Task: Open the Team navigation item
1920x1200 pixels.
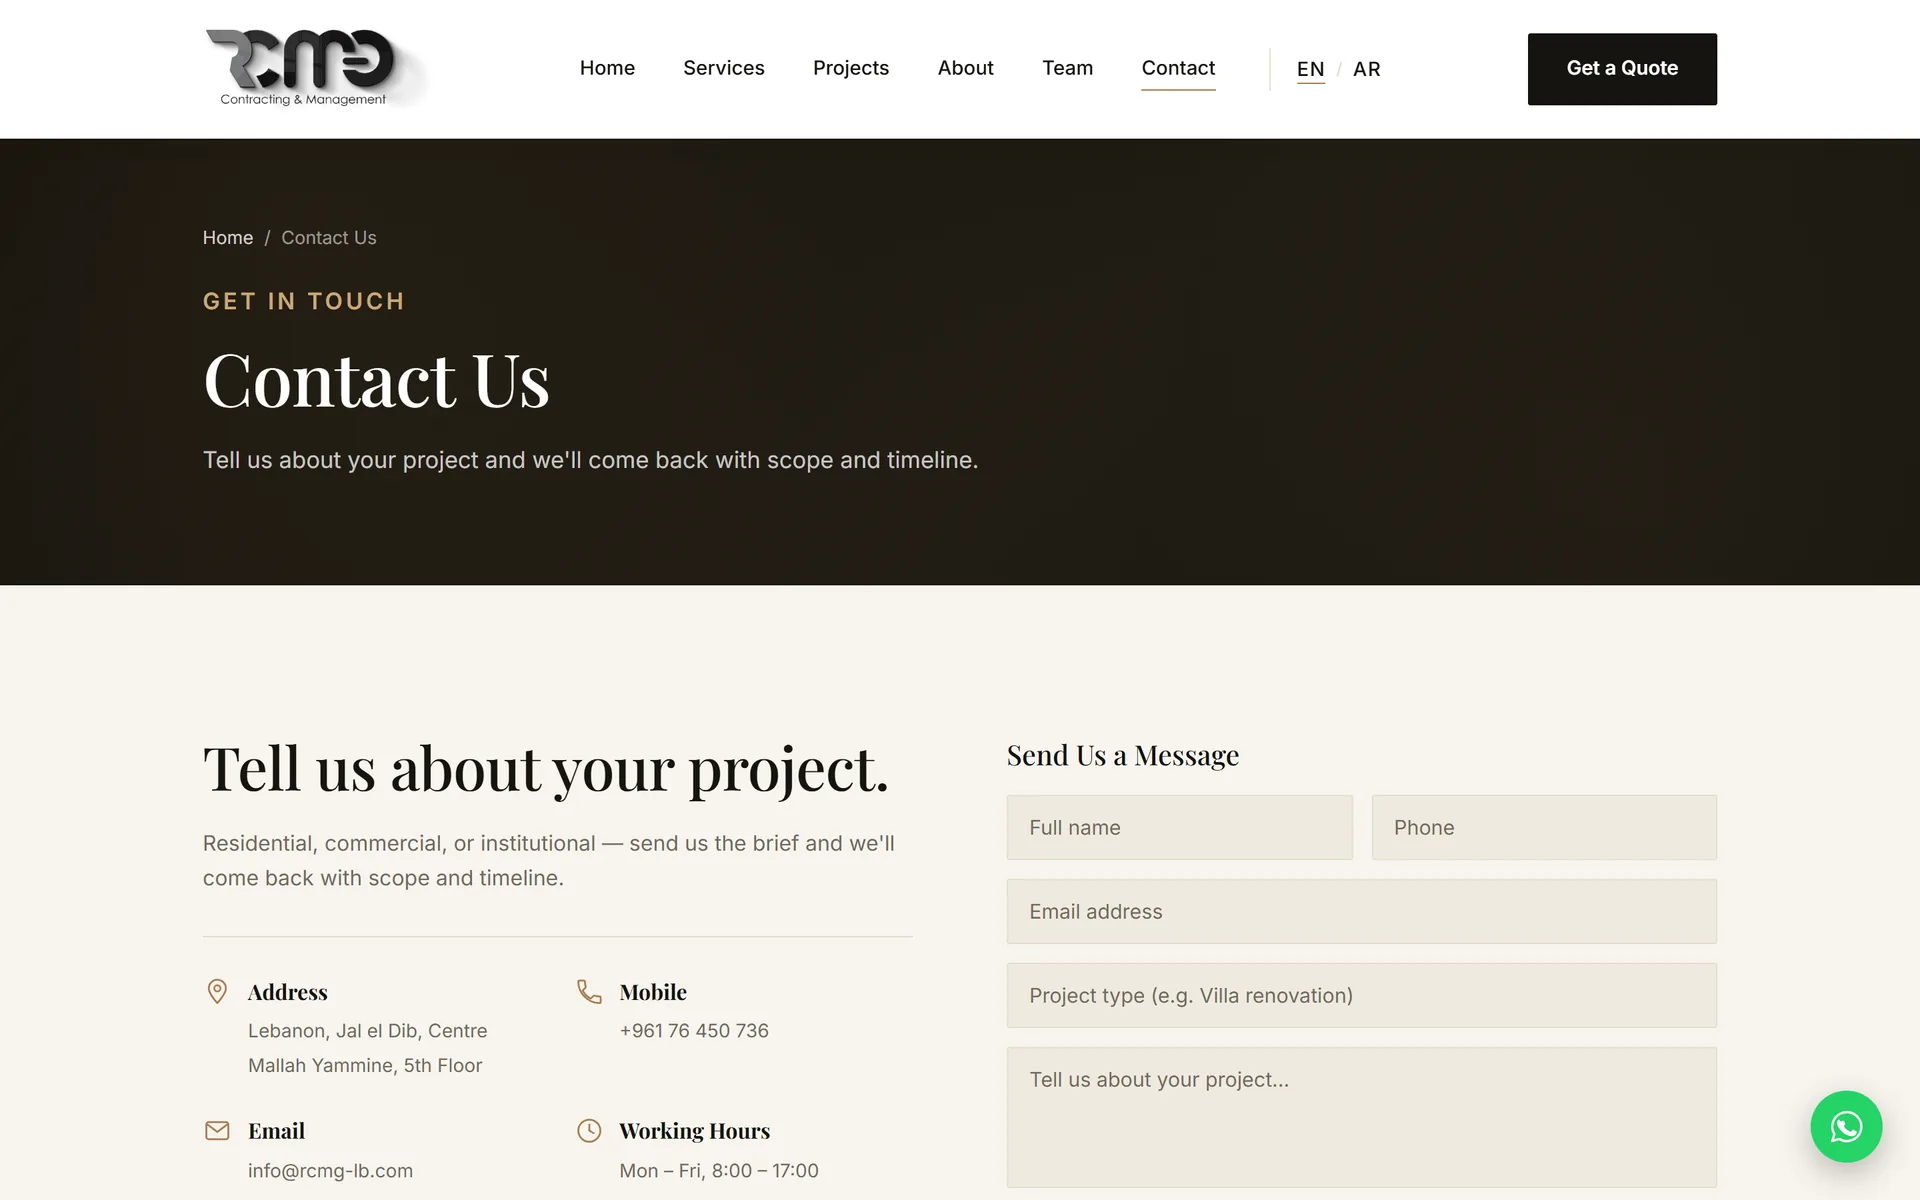Action: click(1067, 68)
